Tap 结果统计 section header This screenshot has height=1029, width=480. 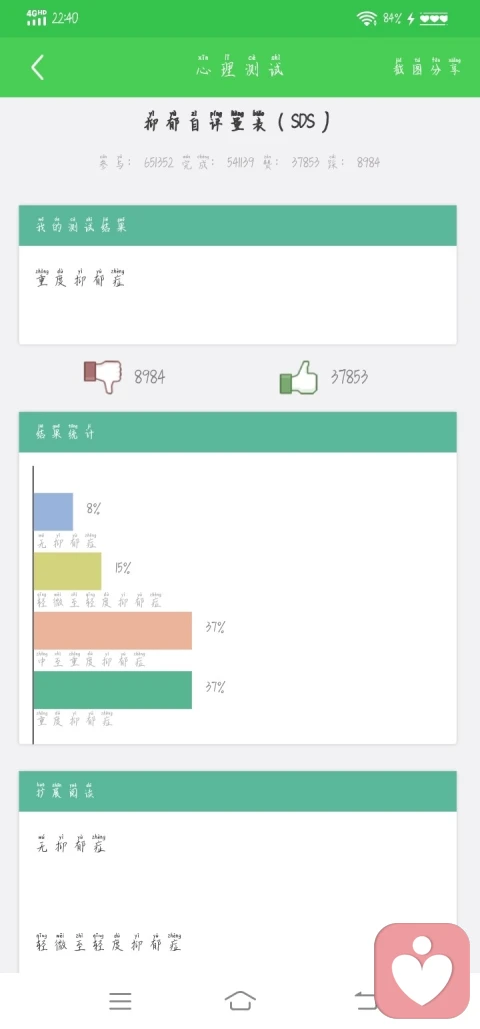tap(238, 432)
